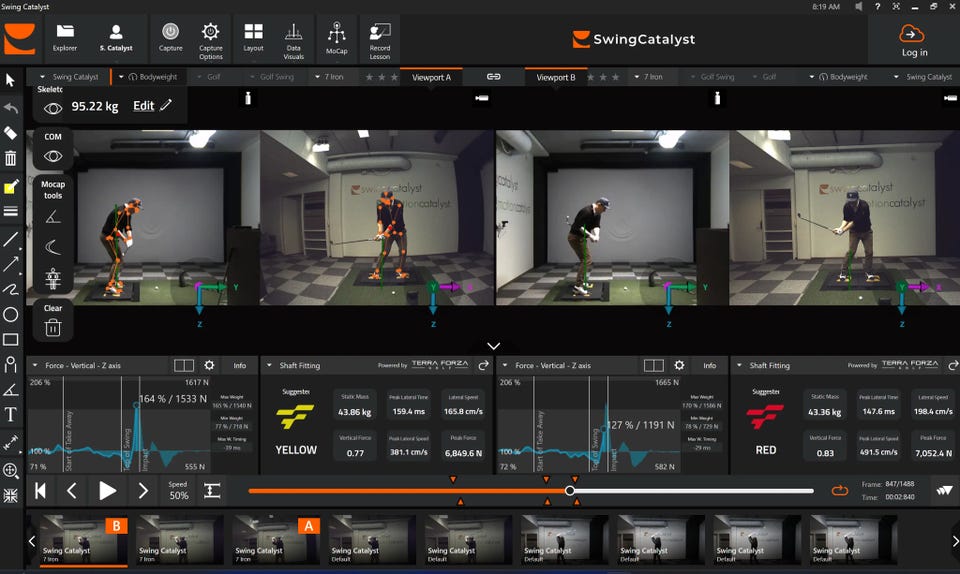Select the circle drawing tool
This screenshot has width=960, height=574.
(10, 315)
